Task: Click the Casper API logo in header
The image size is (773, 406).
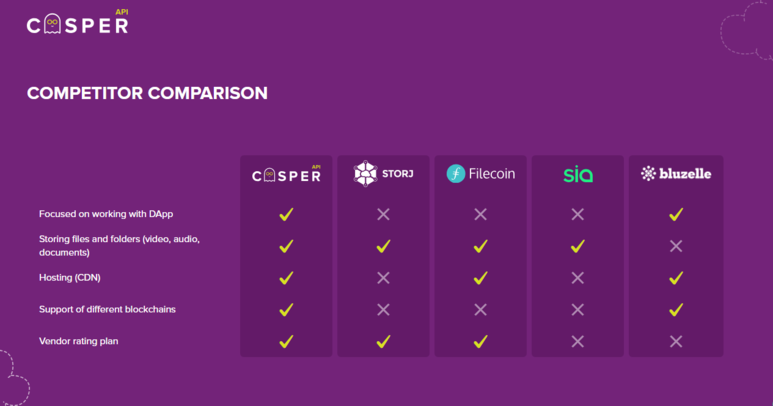Action: [77, 24]
